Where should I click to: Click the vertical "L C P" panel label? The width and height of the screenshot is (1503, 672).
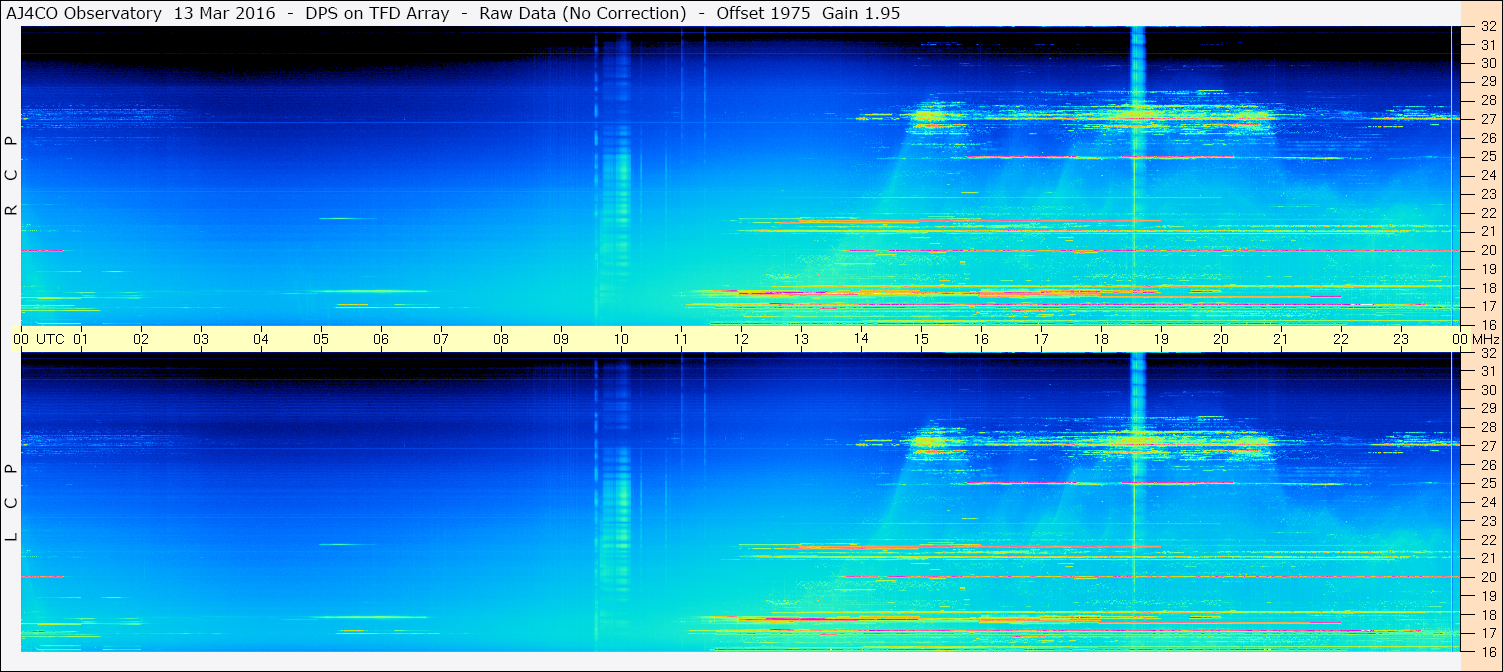(12, 503)
